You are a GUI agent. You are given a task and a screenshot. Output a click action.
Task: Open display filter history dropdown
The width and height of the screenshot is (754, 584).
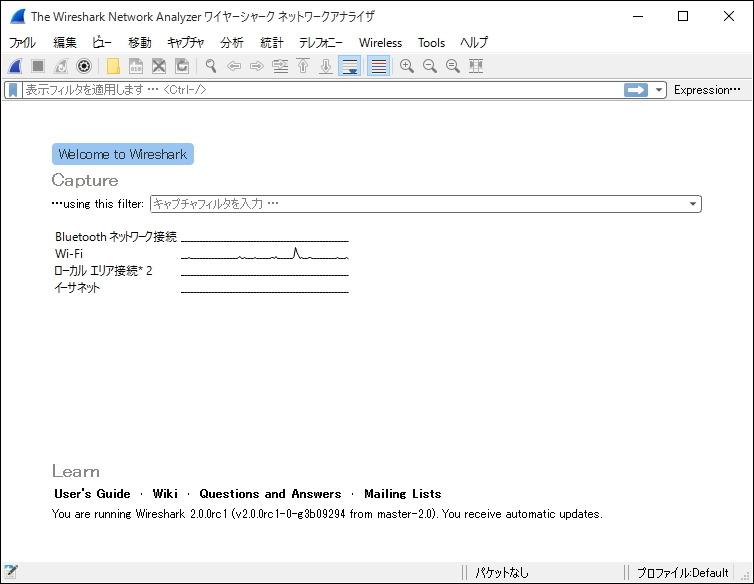[659, 90]
